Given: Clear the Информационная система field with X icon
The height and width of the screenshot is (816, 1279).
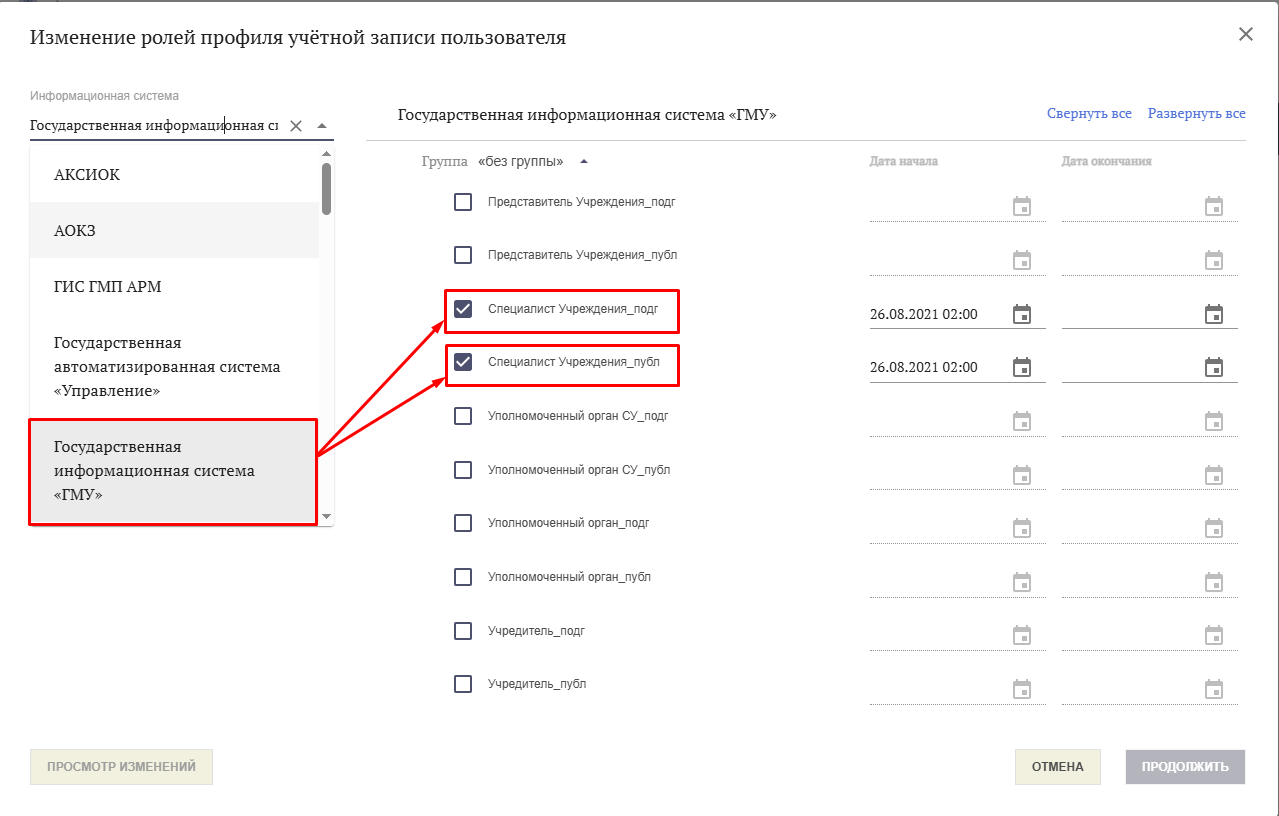Looking at the screenshot, I should (296, 126).
